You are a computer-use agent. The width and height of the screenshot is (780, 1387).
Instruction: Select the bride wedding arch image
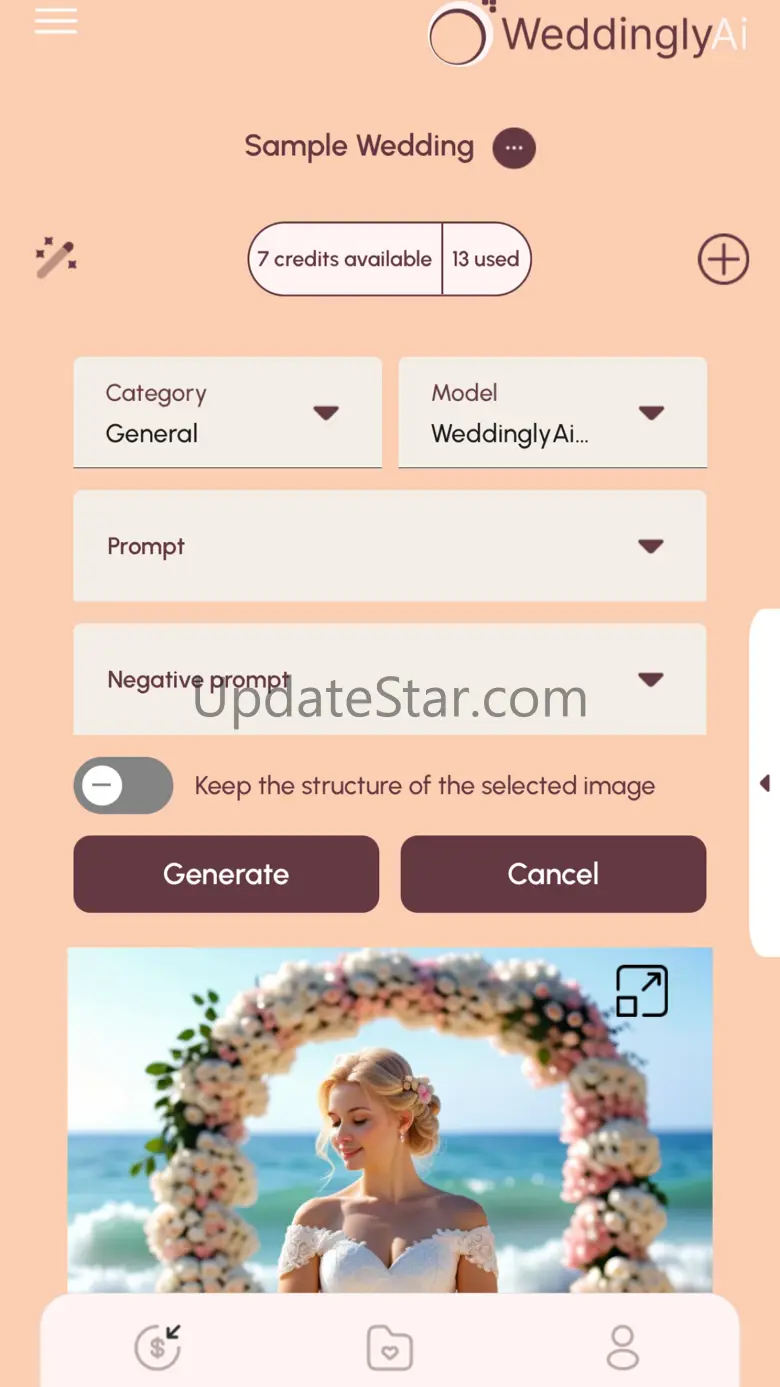pyautogui.click(x=390, y=1120)
